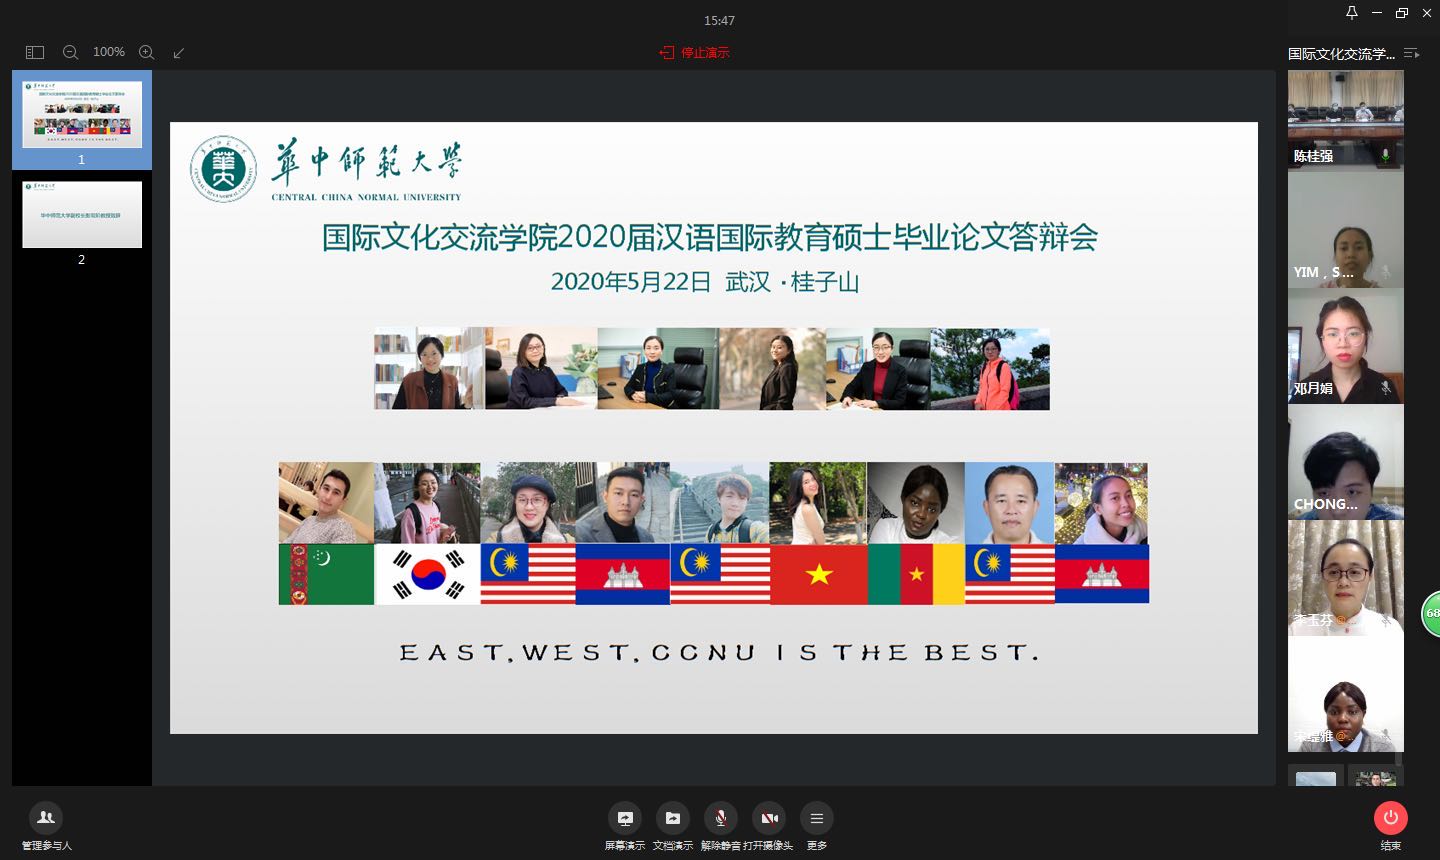Screen dimensions: 1440x860
Task: Stop the presentation with 停止演示
Action: (695, 52)
